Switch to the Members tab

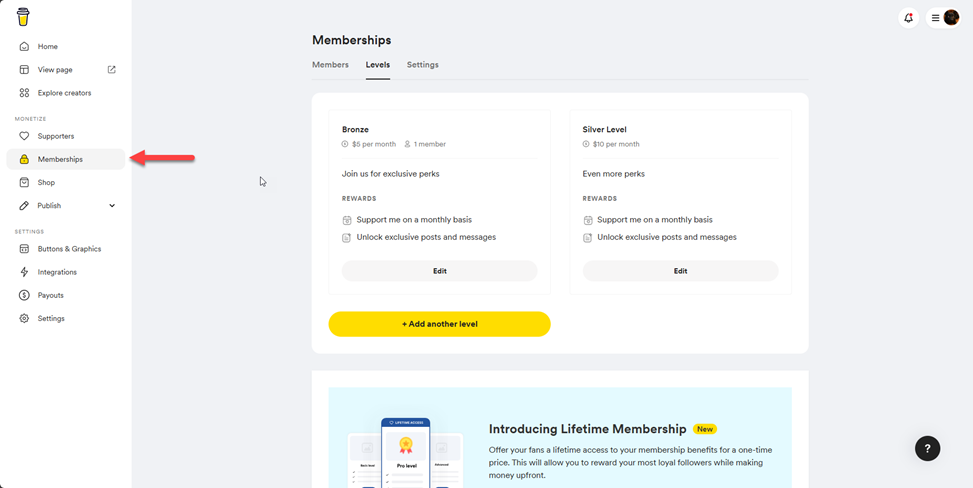pos(330,65)
